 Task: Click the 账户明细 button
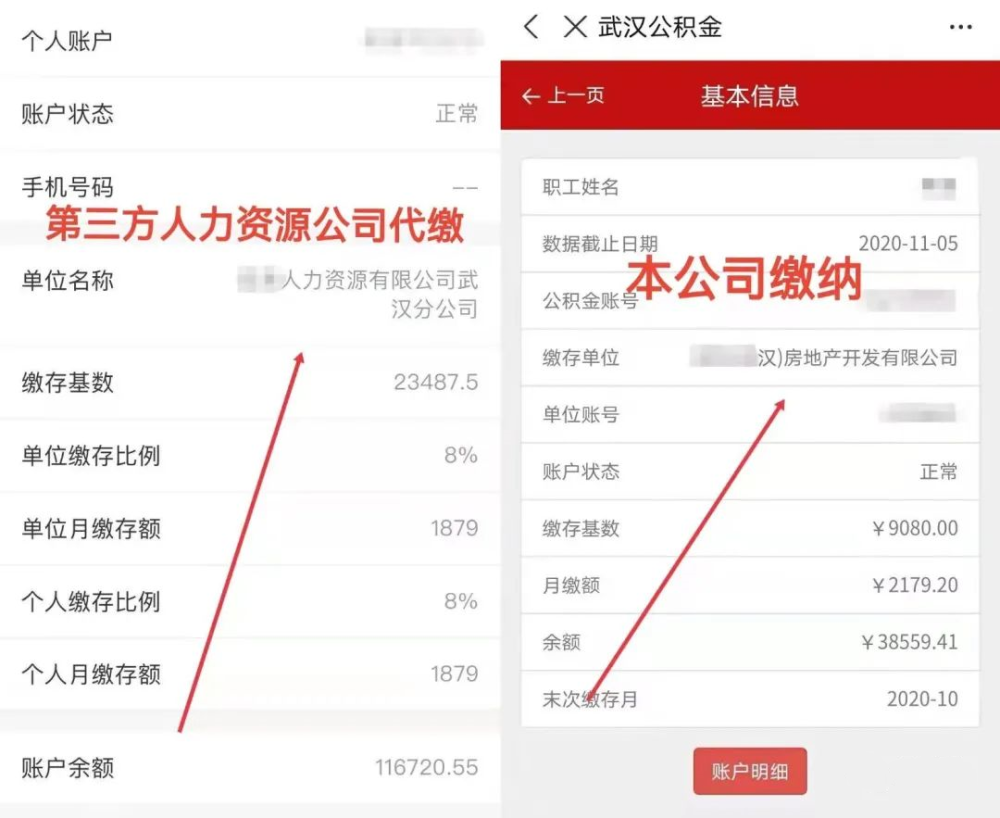click(750, 771)
